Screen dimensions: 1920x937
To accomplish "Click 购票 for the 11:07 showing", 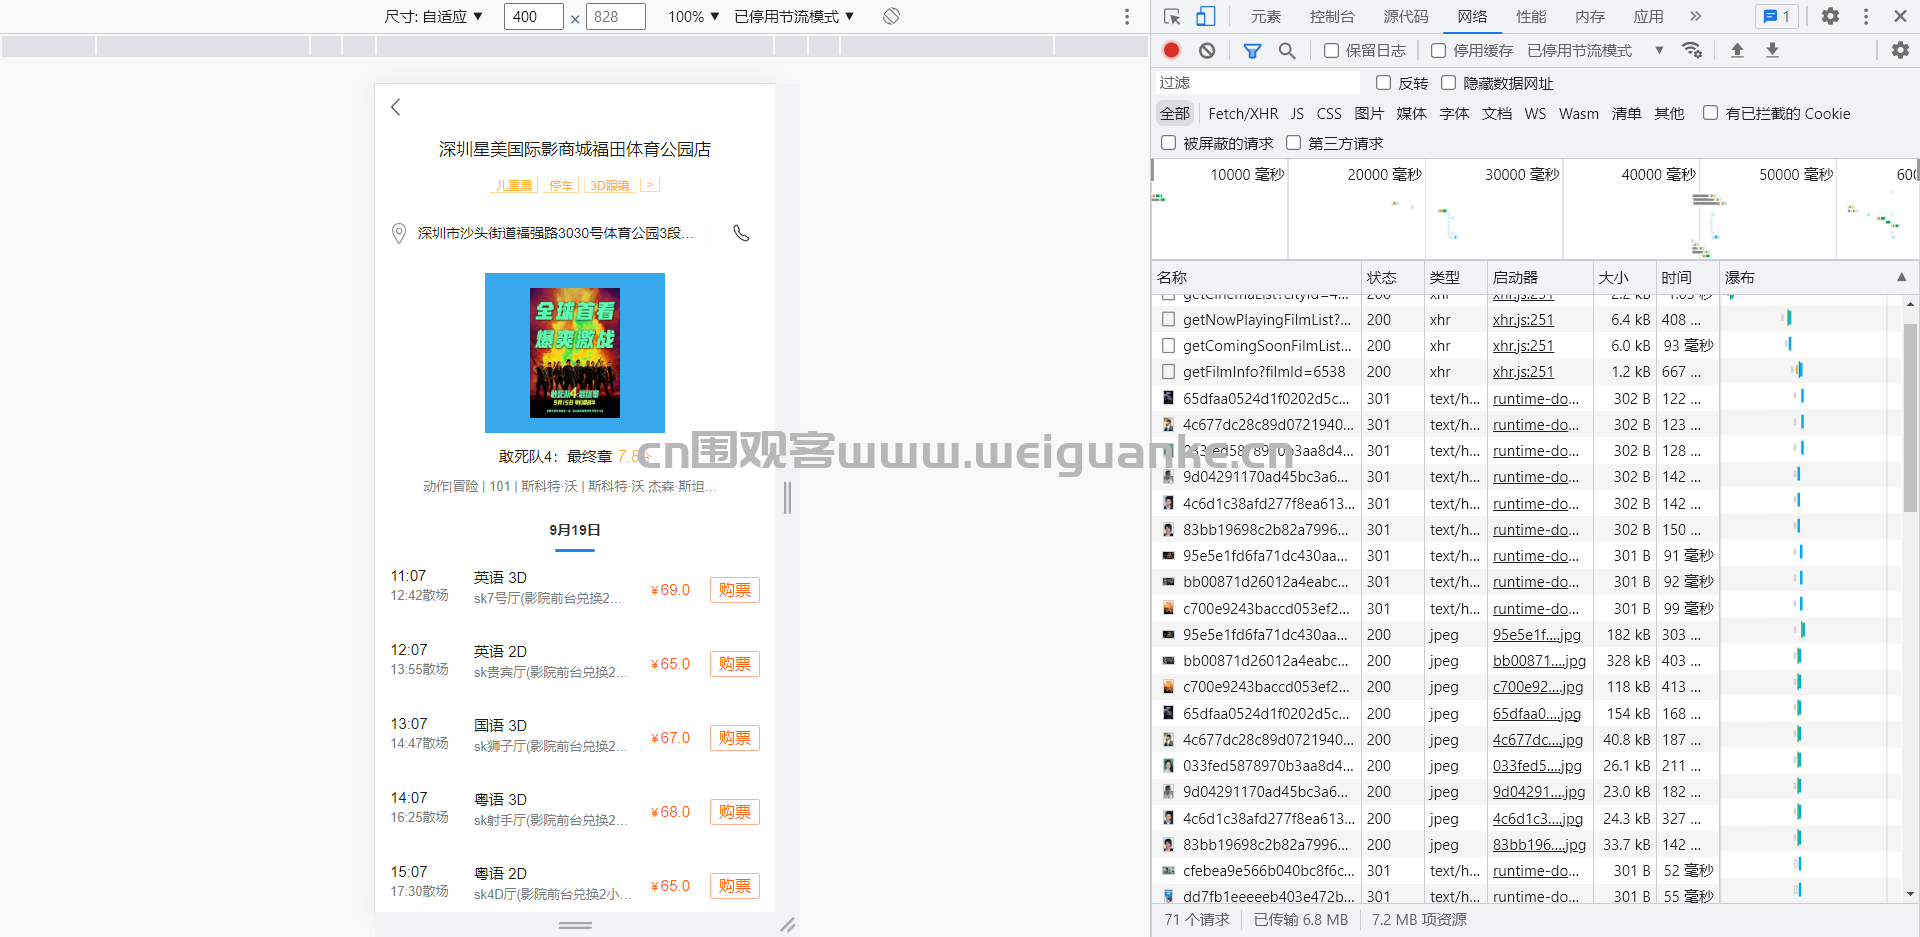I will click(x=735, y=590).
